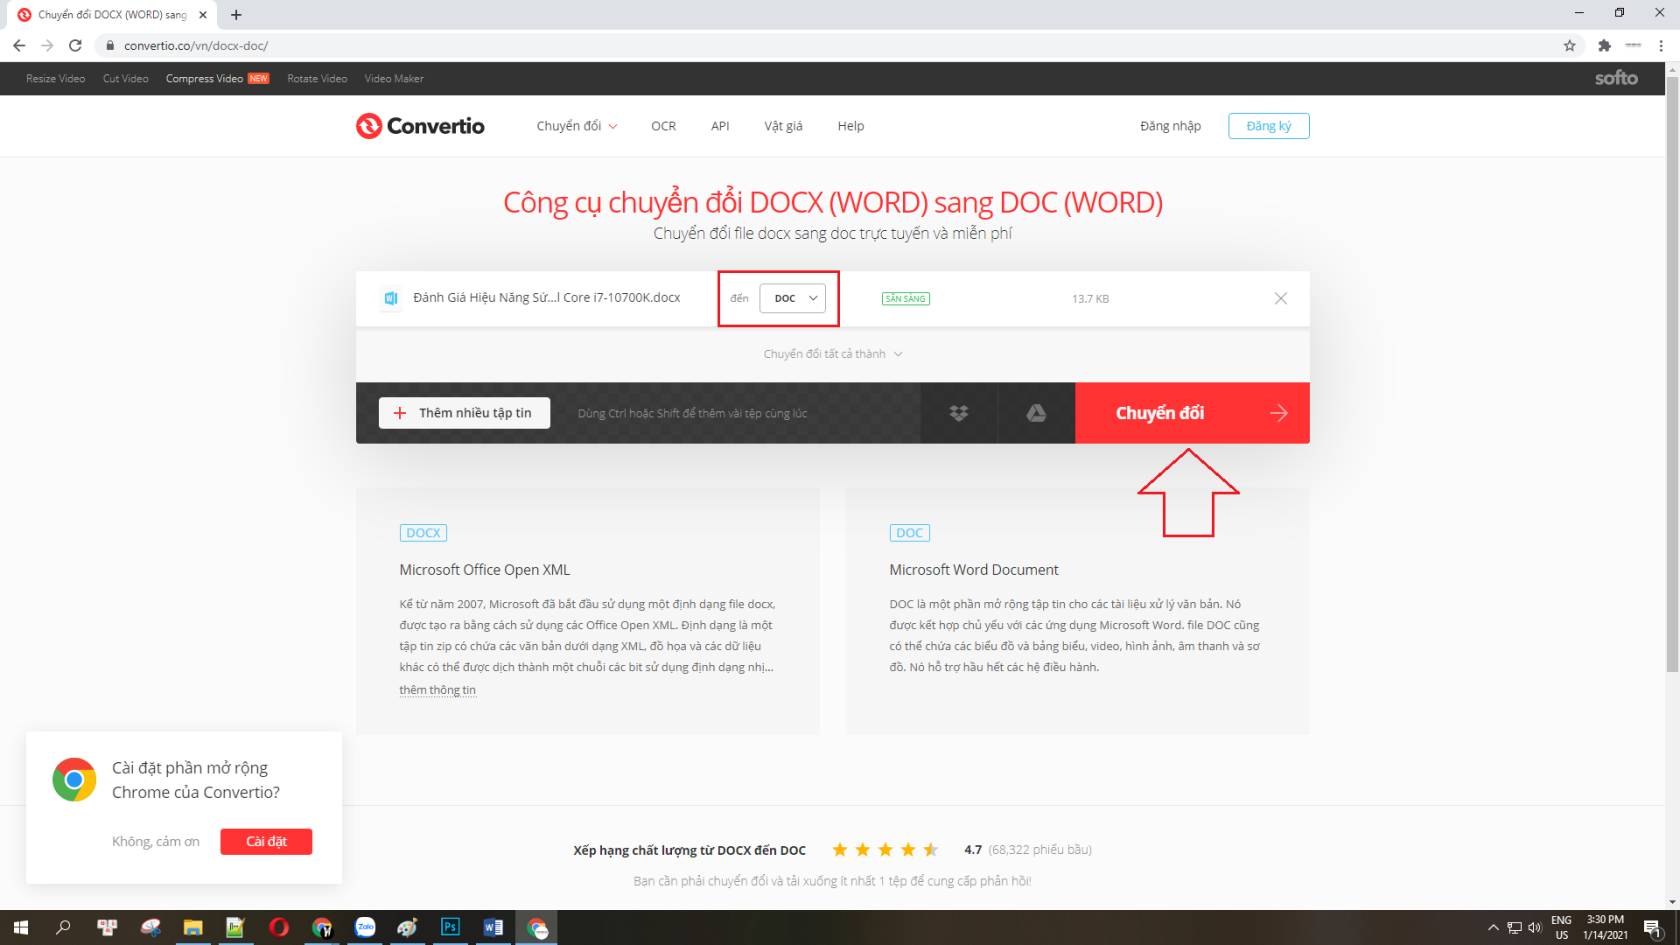The width and height of the screenshot is (1680, 945).
Task: Click the SẴN SÀNG status badge
Action: coord(905,299)
